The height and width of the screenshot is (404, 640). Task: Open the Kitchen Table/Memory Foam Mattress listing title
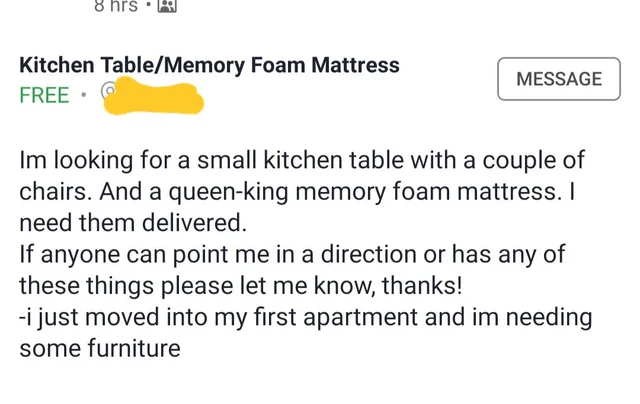[x=209, y=65]
